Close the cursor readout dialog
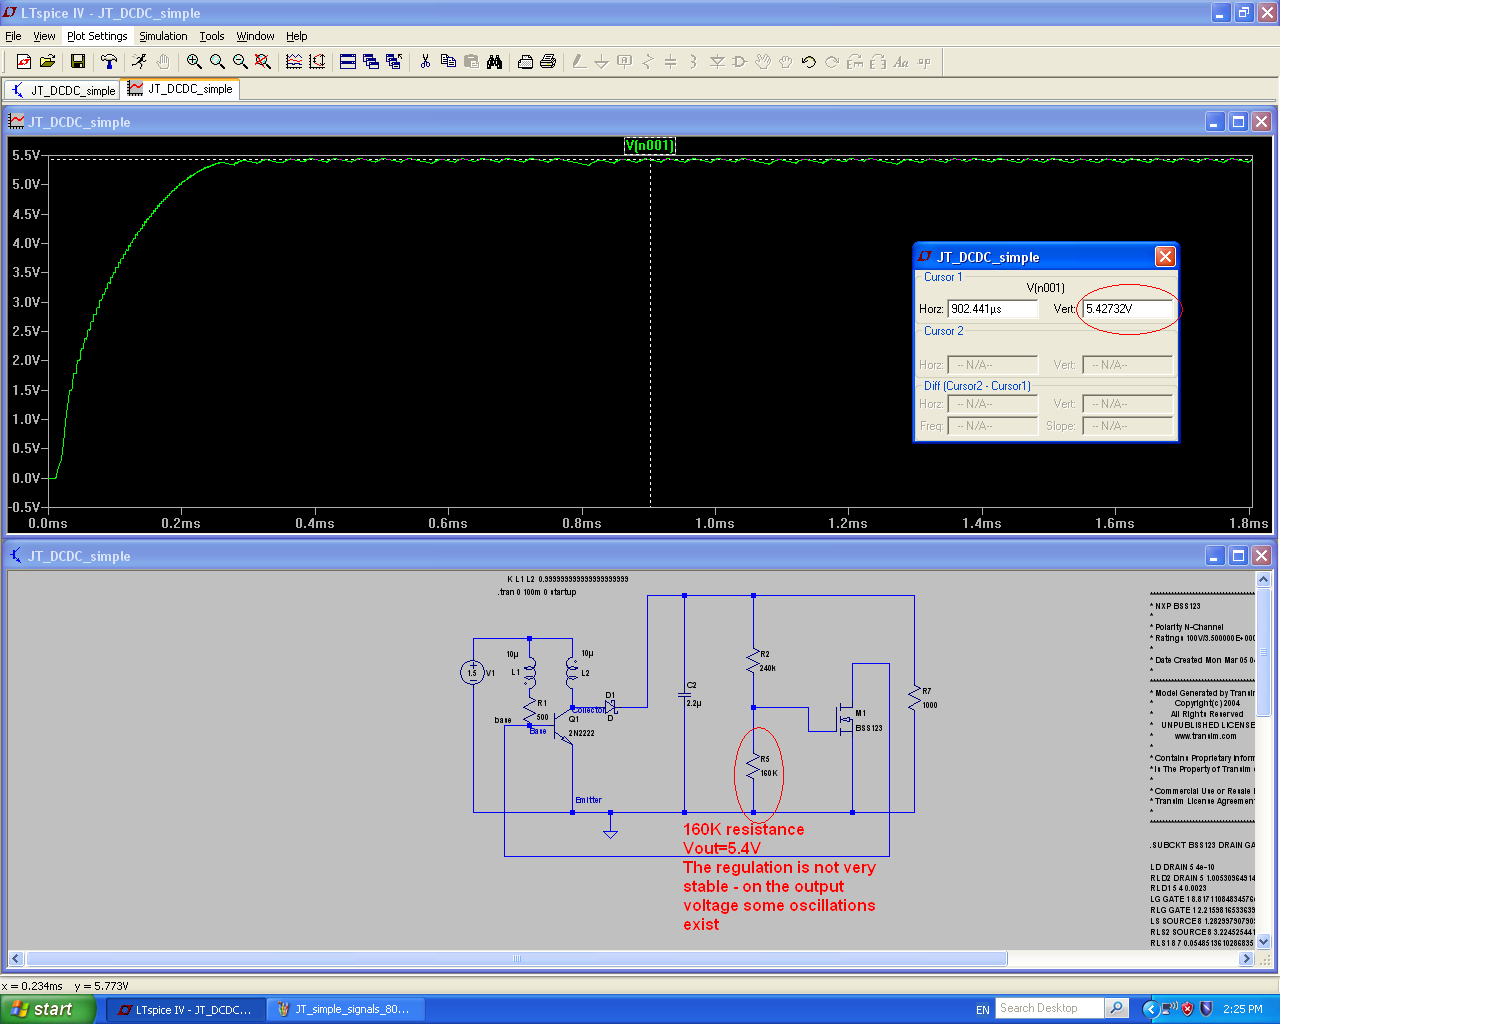 point(1165,257)
